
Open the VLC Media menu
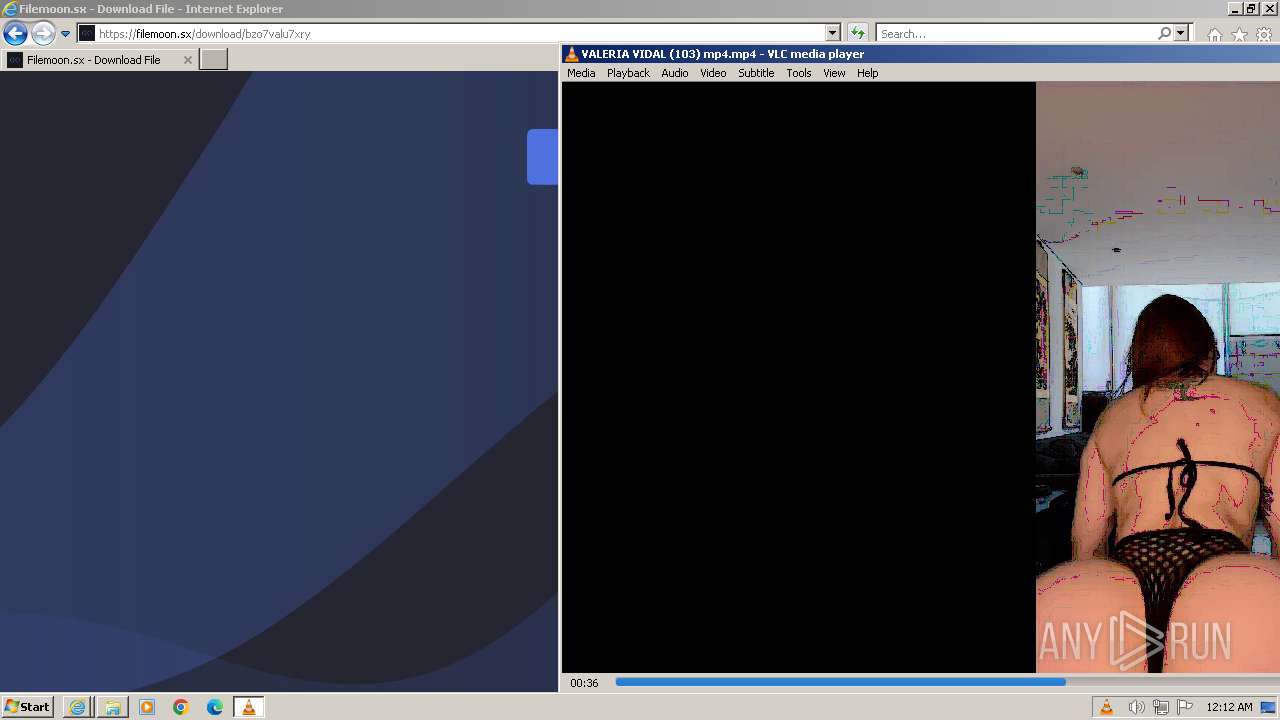[580, 73]
